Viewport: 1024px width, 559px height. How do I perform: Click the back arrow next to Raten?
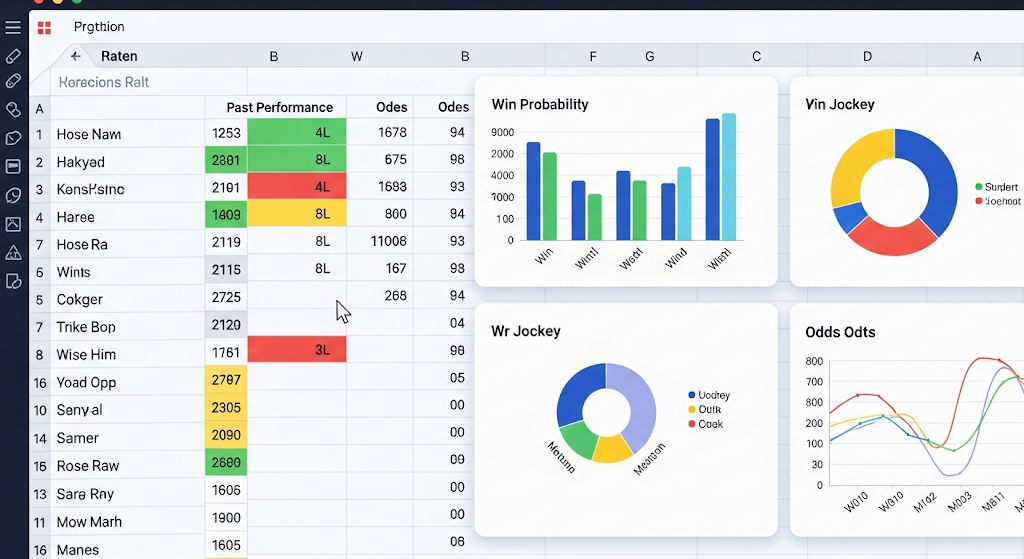[76, 56]
